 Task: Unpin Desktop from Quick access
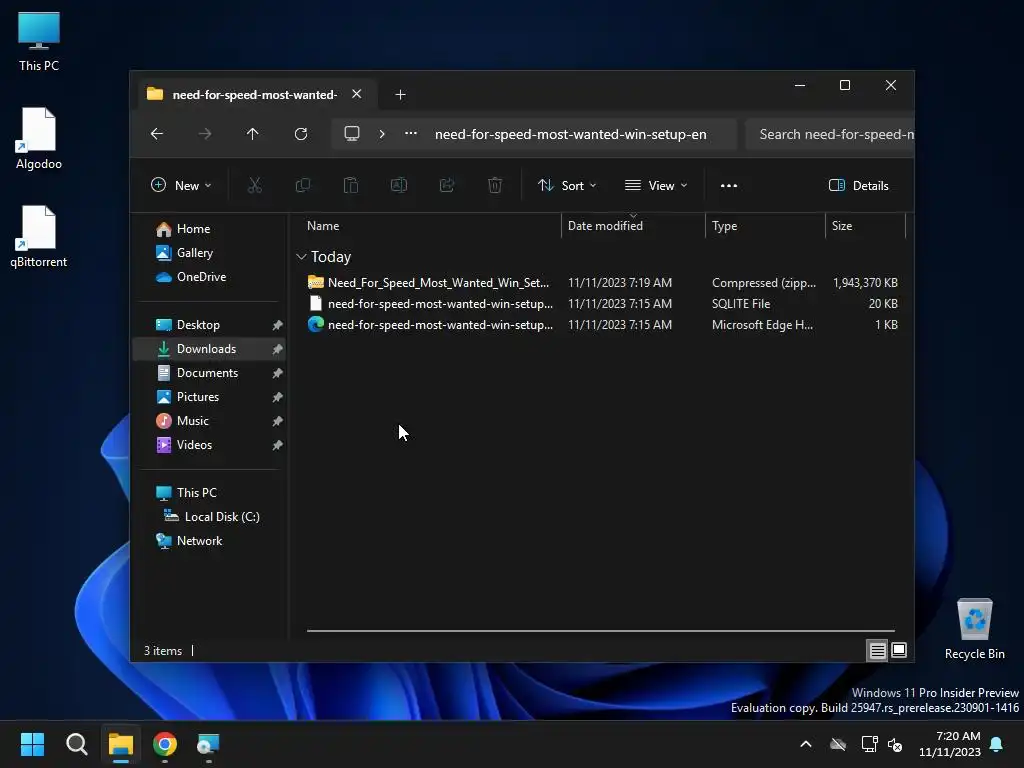tap(278, 325)
